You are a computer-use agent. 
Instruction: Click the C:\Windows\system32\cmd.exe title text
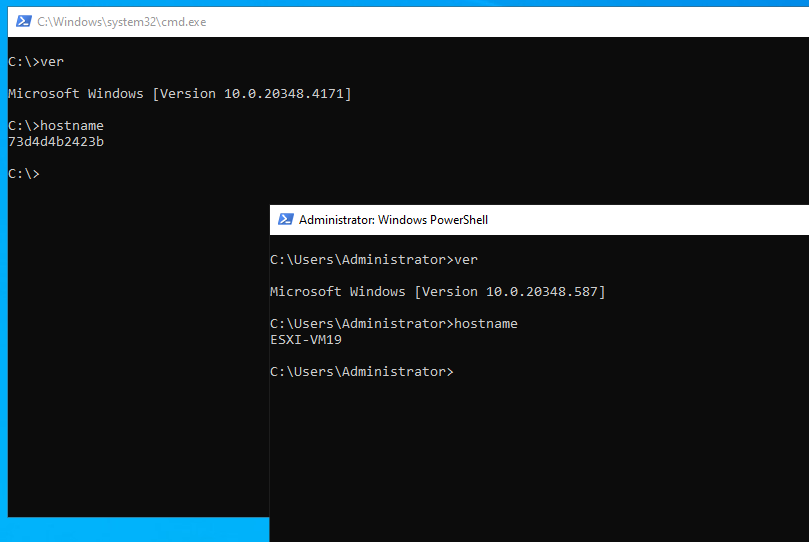121,22
